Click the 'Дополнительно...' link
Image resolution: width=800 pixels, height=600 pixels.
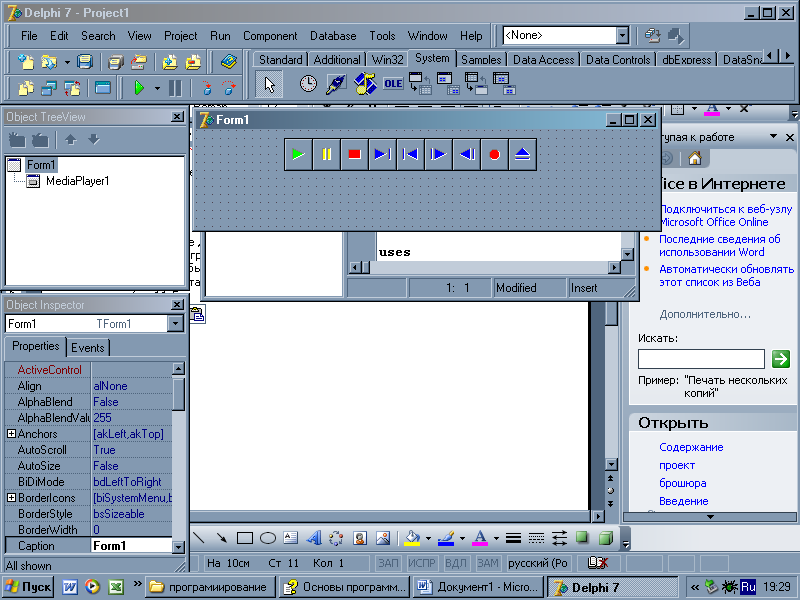(705, 314)
